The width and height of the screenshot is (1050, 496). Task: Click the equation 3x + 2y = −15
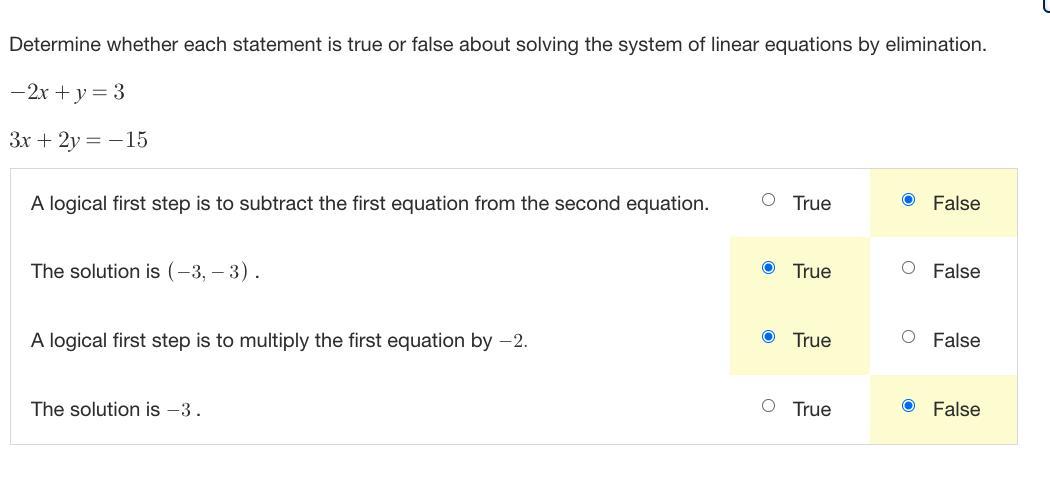78,141
